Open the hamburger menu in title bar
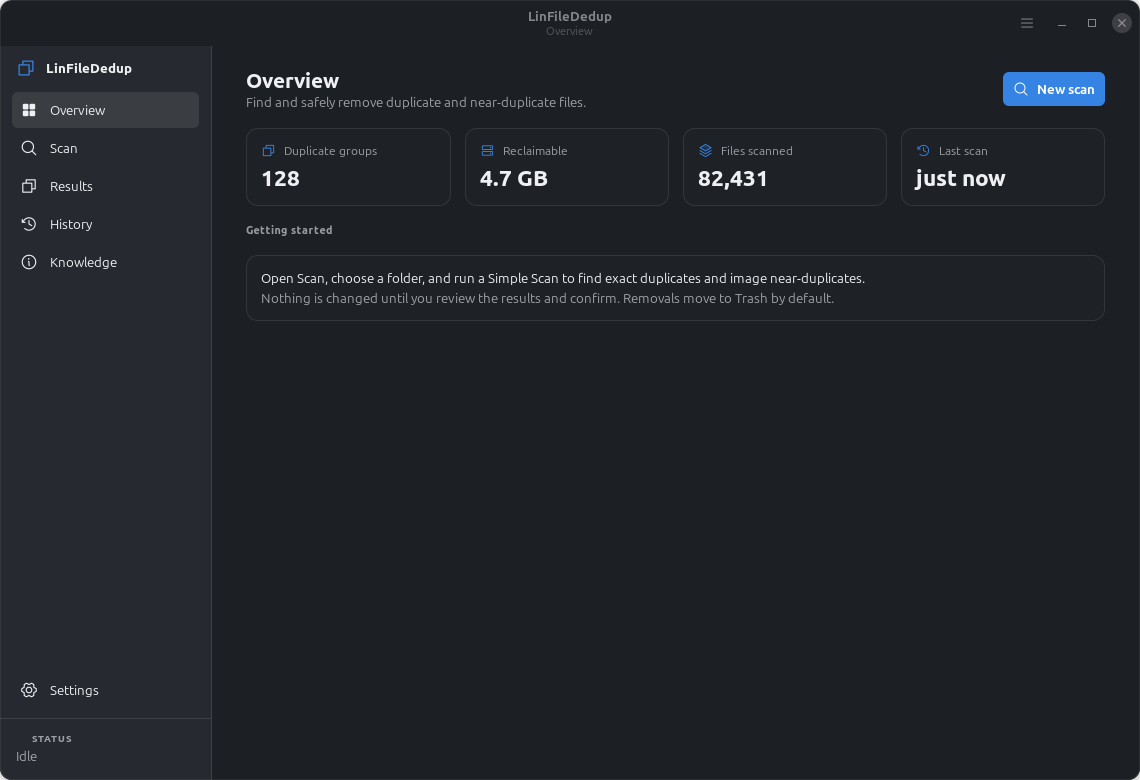This screenshot has width=1140, height=780. (x=1027, y=23)
